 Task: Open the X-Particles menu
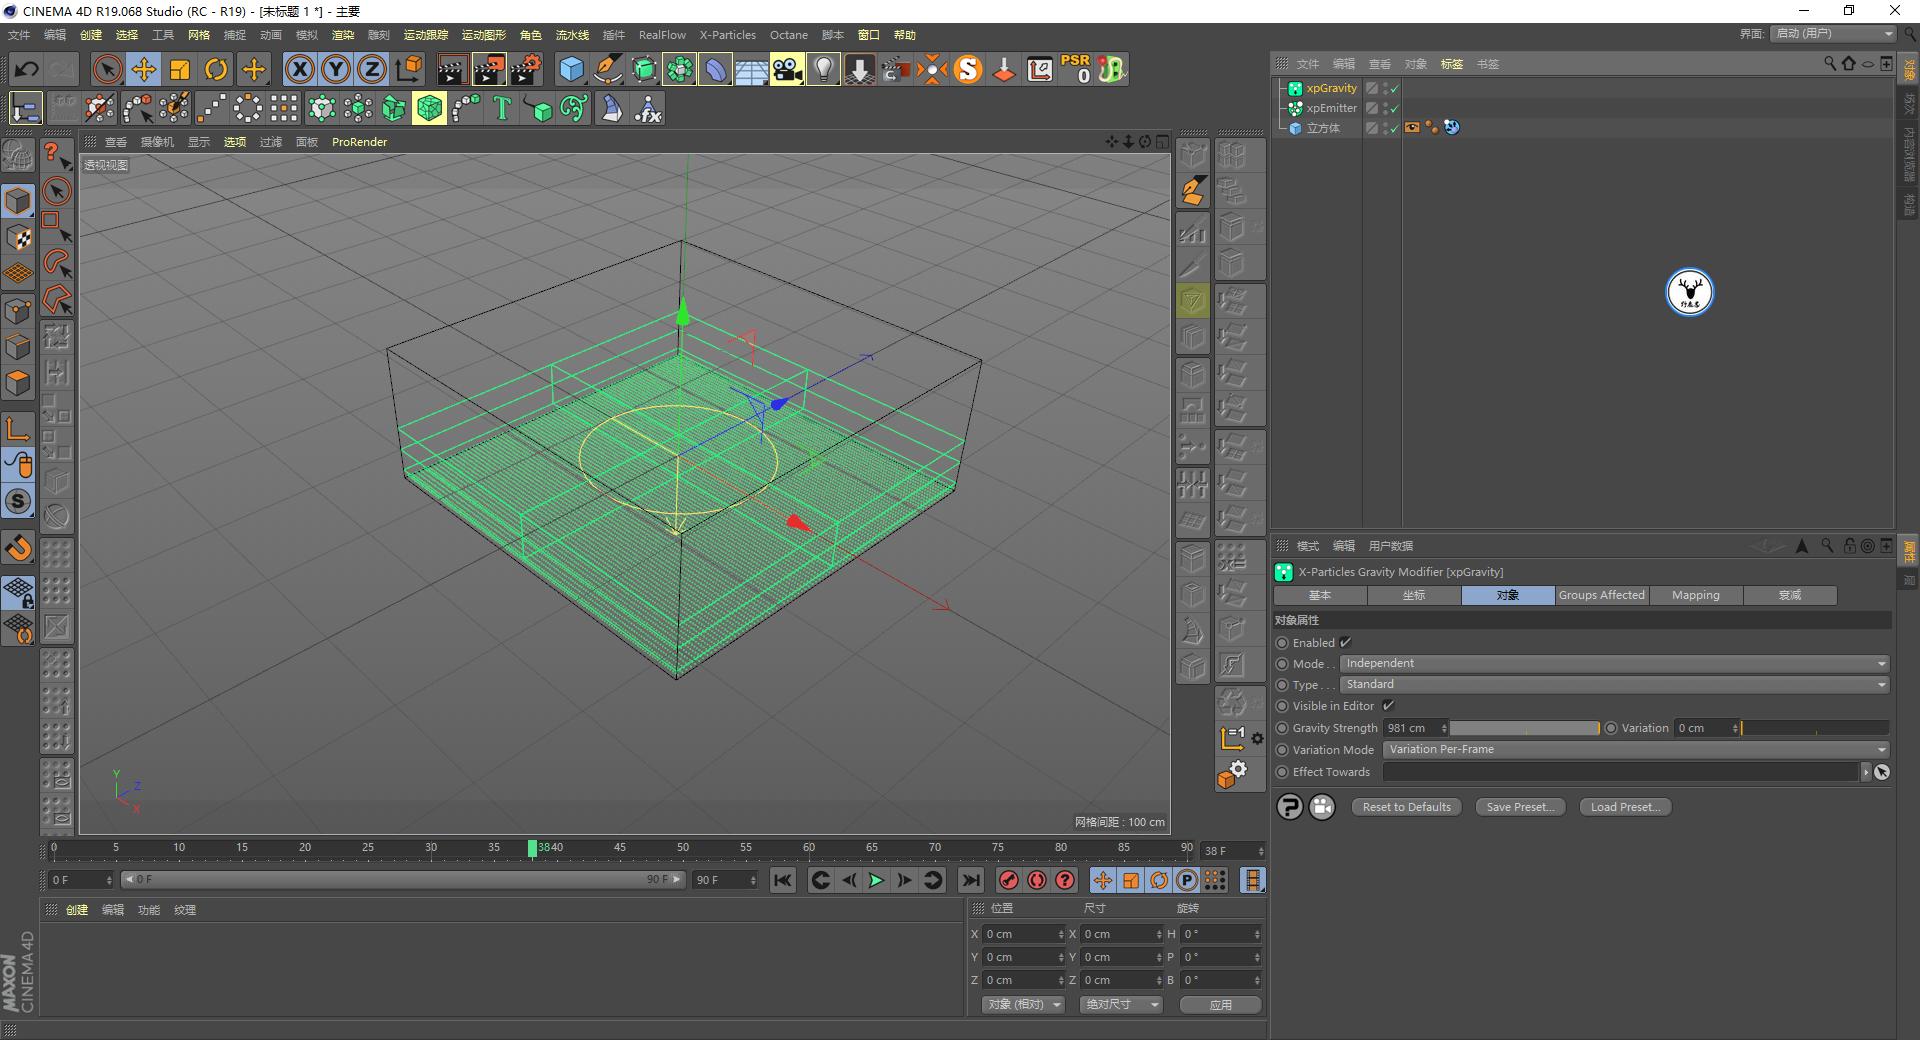727,35
